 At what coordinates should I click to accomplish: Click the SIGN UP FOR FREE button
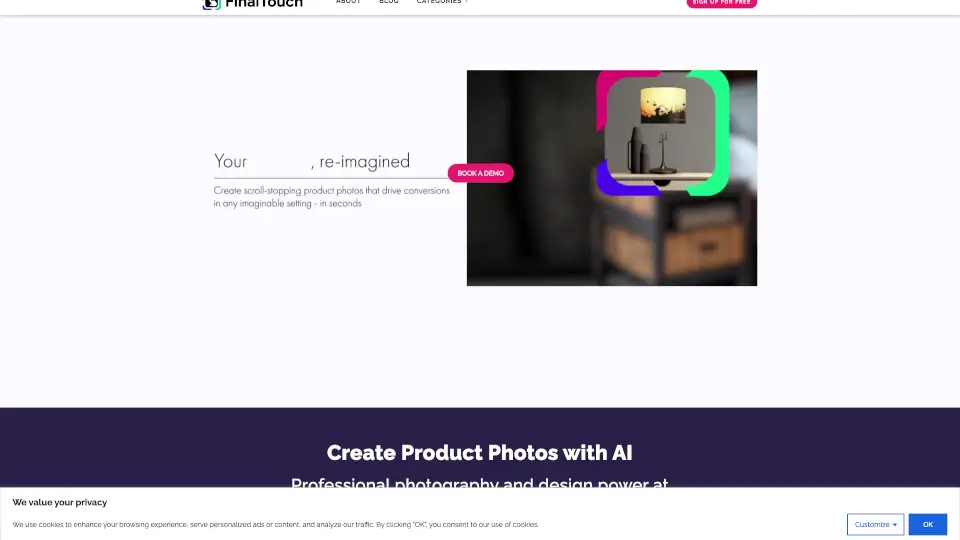(x=721, y=3)
